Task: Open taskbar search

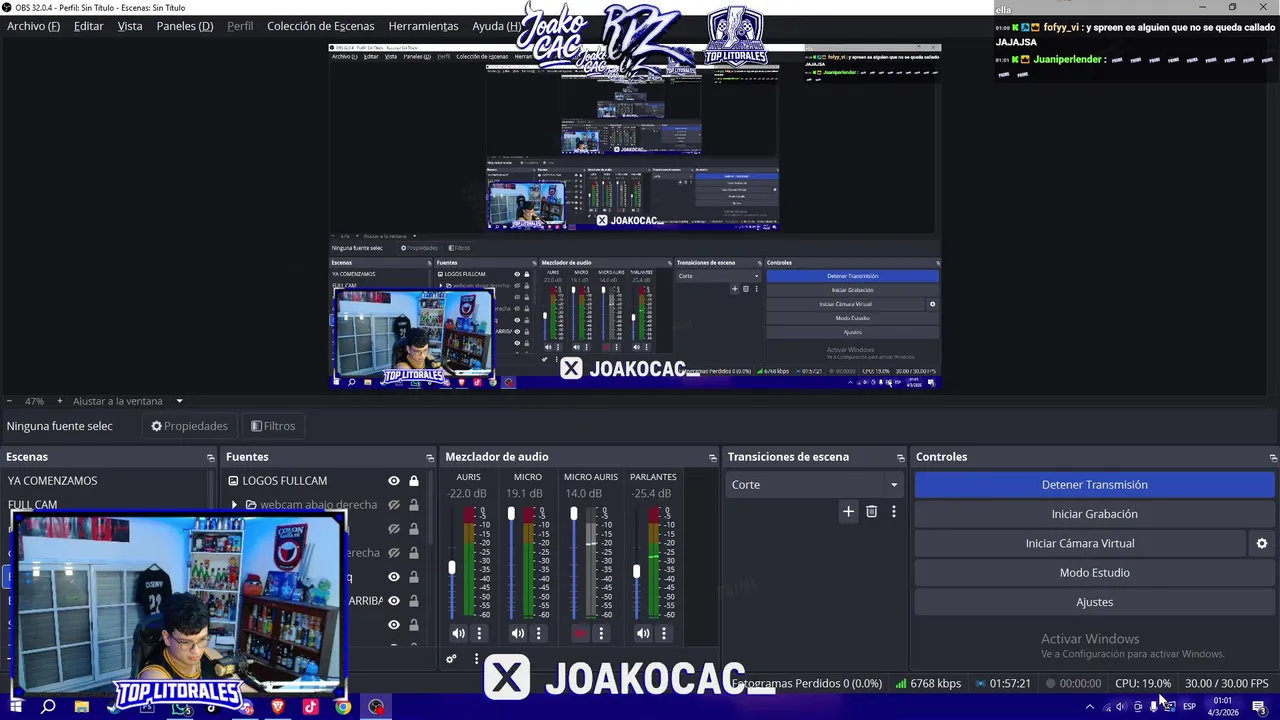Action: tap(48, 707)
